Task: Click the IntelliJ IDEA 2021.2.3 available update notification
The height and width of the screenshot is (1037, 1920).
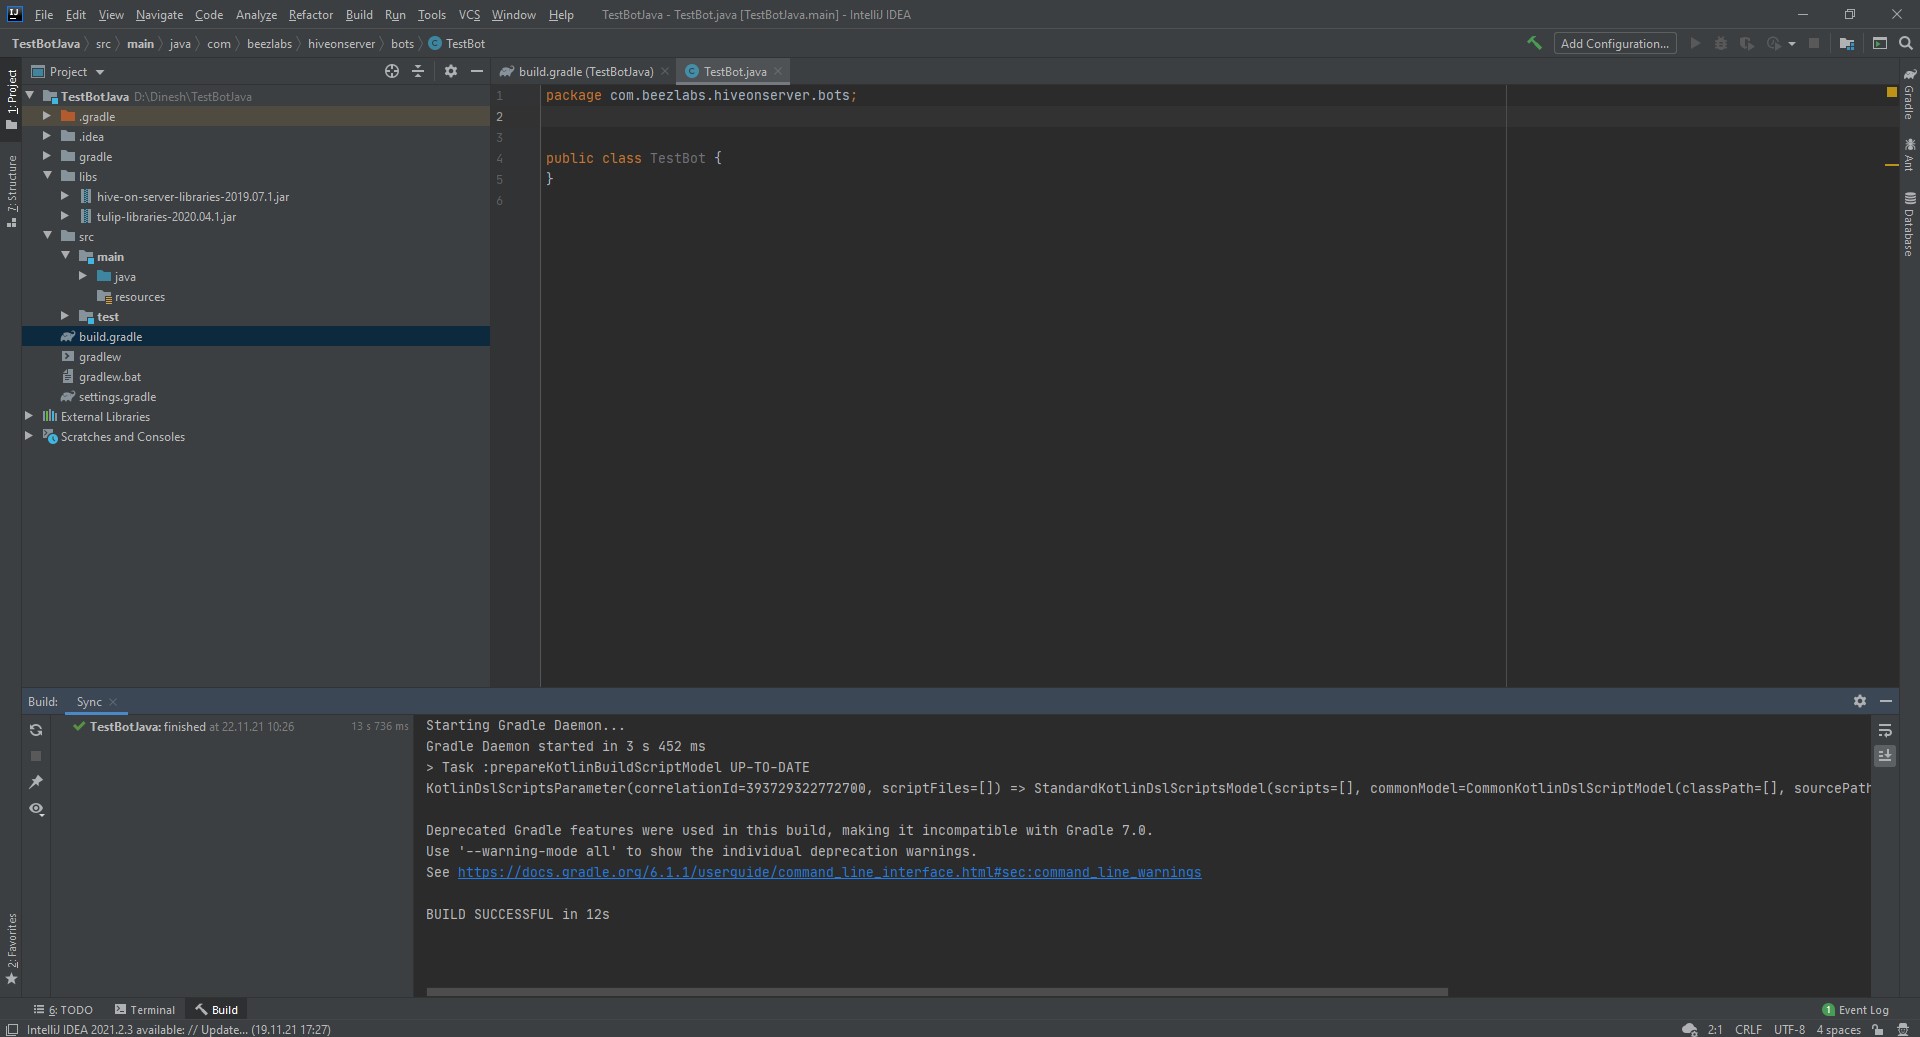Action: coord(178,1029)
